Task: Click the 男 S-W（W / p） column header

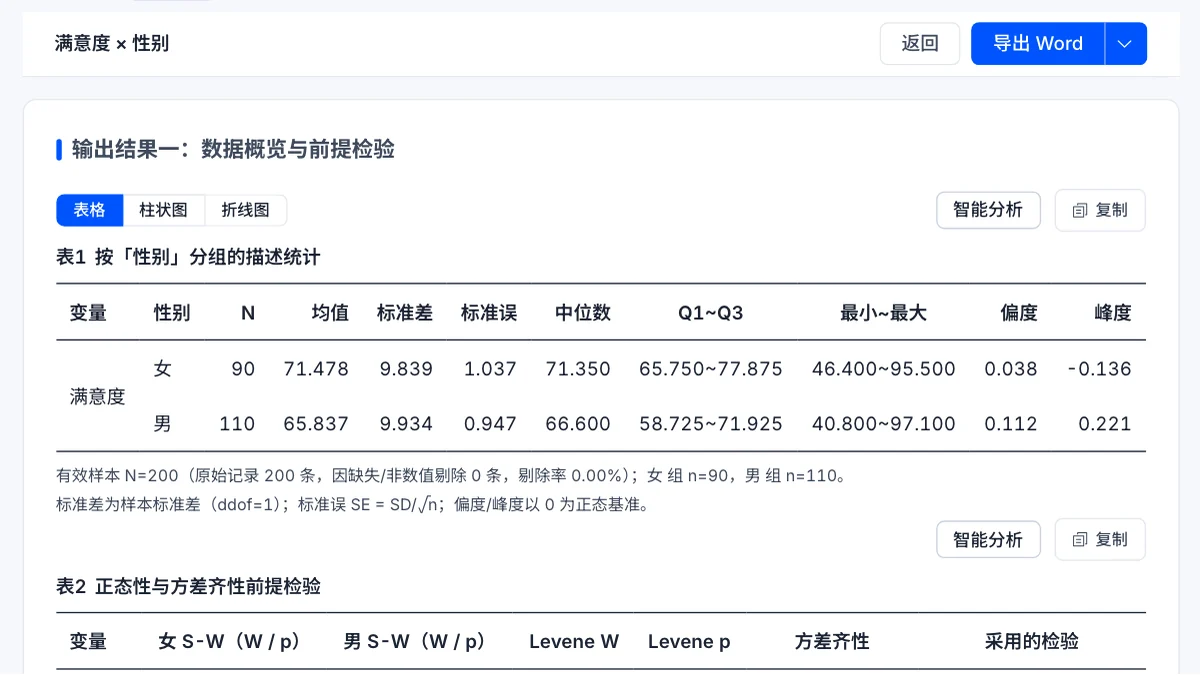Action: tap(415, 642)
